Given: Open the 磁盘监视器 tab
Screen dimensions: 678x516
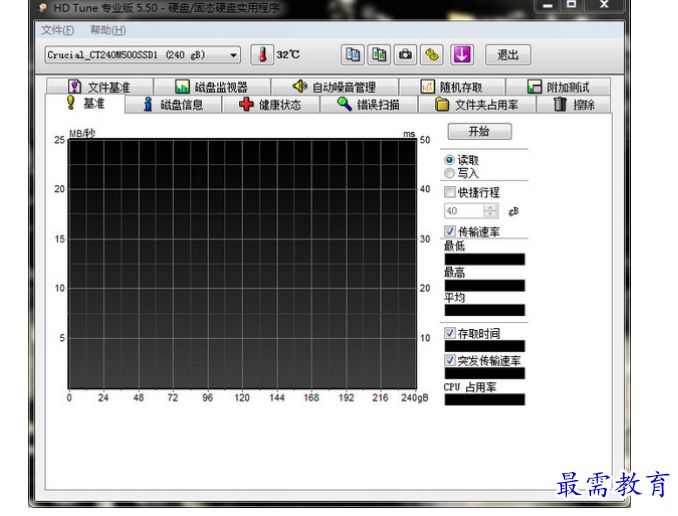Looking at the screenshot, I should pos(211,87).
